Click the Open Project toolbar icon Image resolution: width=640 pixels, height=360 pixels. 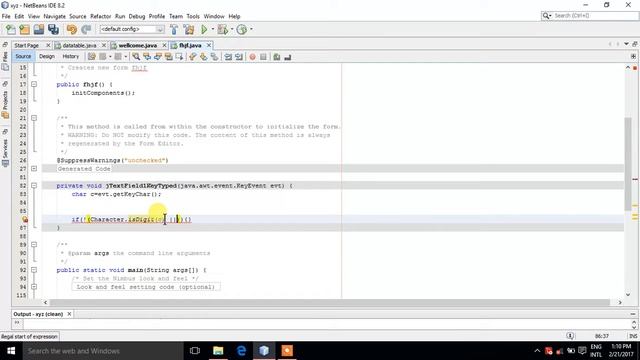[x=39, y=29]
